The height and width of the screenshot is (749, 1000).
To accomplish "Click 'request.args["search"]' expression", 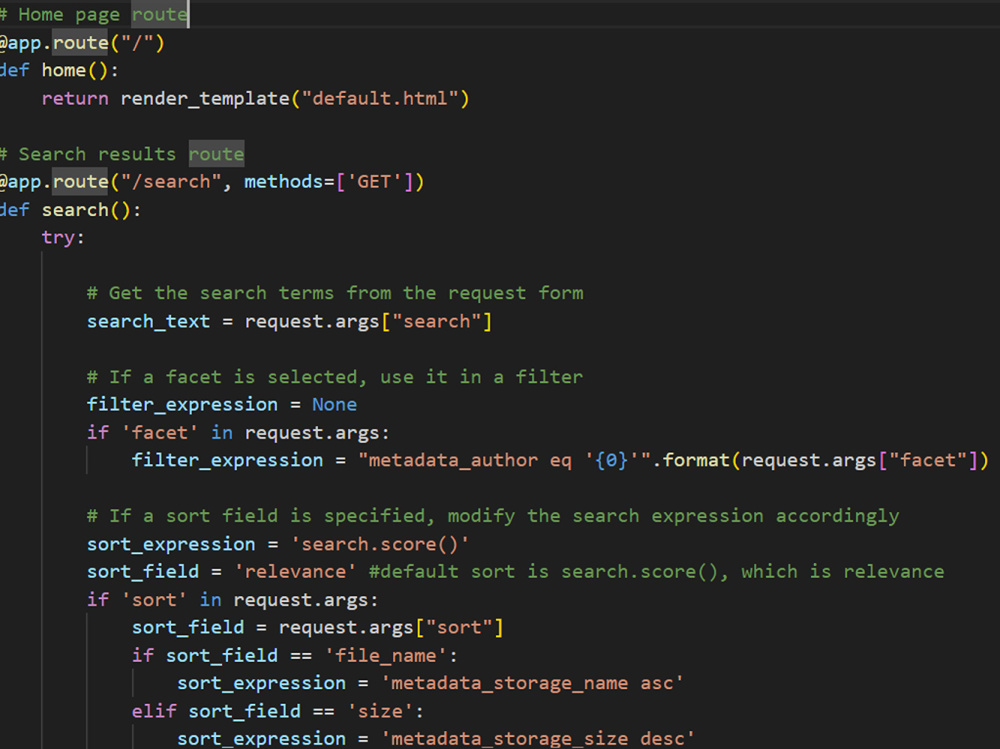I will click(369, 321).
